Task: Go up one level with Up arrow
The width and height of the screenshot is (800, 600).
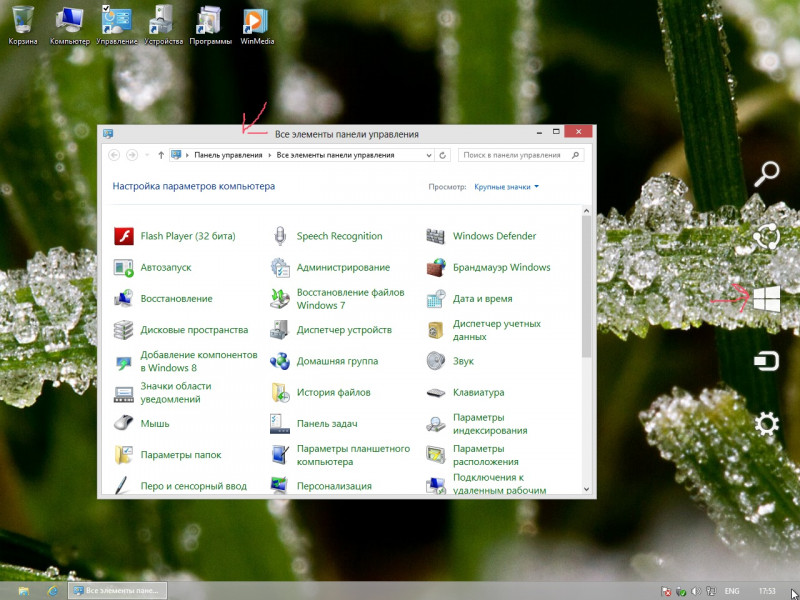Action: tap(161, 155)
